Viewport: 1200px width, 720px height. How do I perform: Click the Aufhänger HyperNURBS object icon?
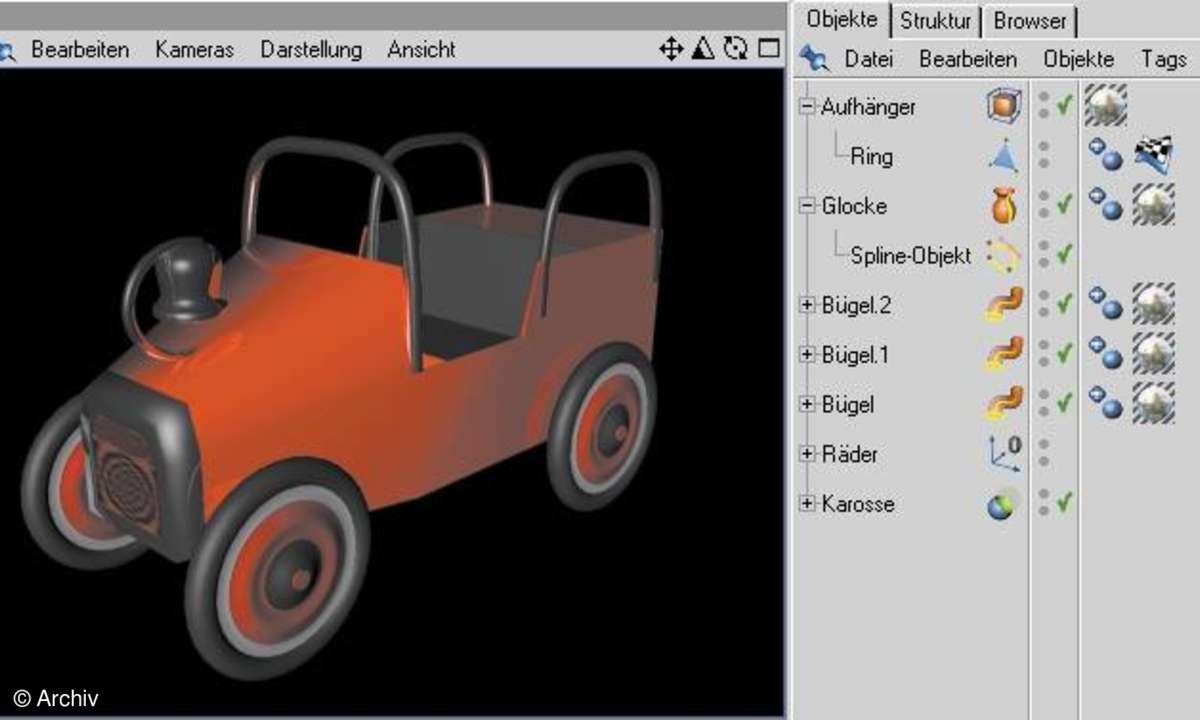1003,106
